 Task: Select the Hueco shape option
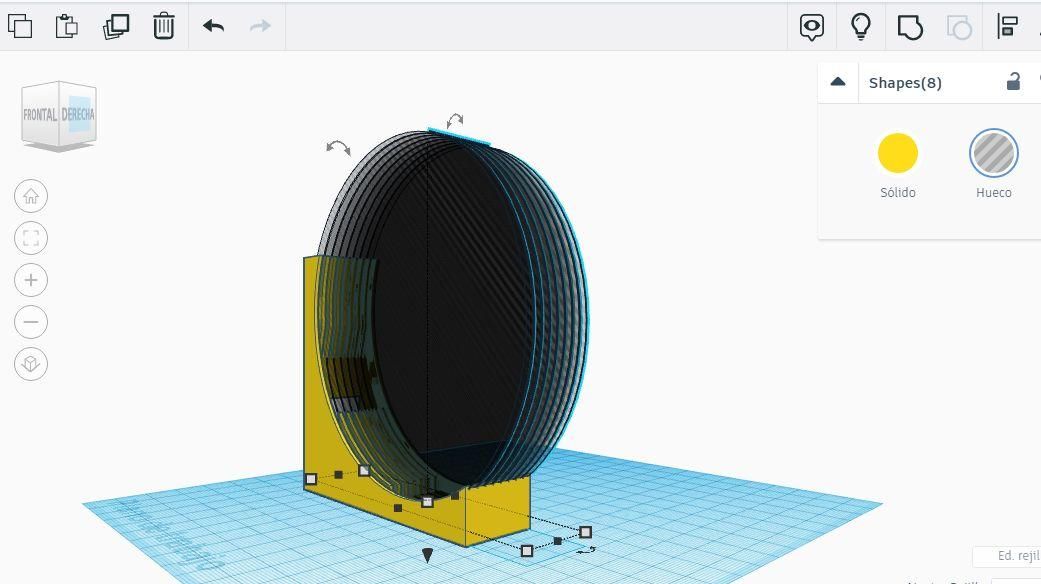[x=993, y=153]
